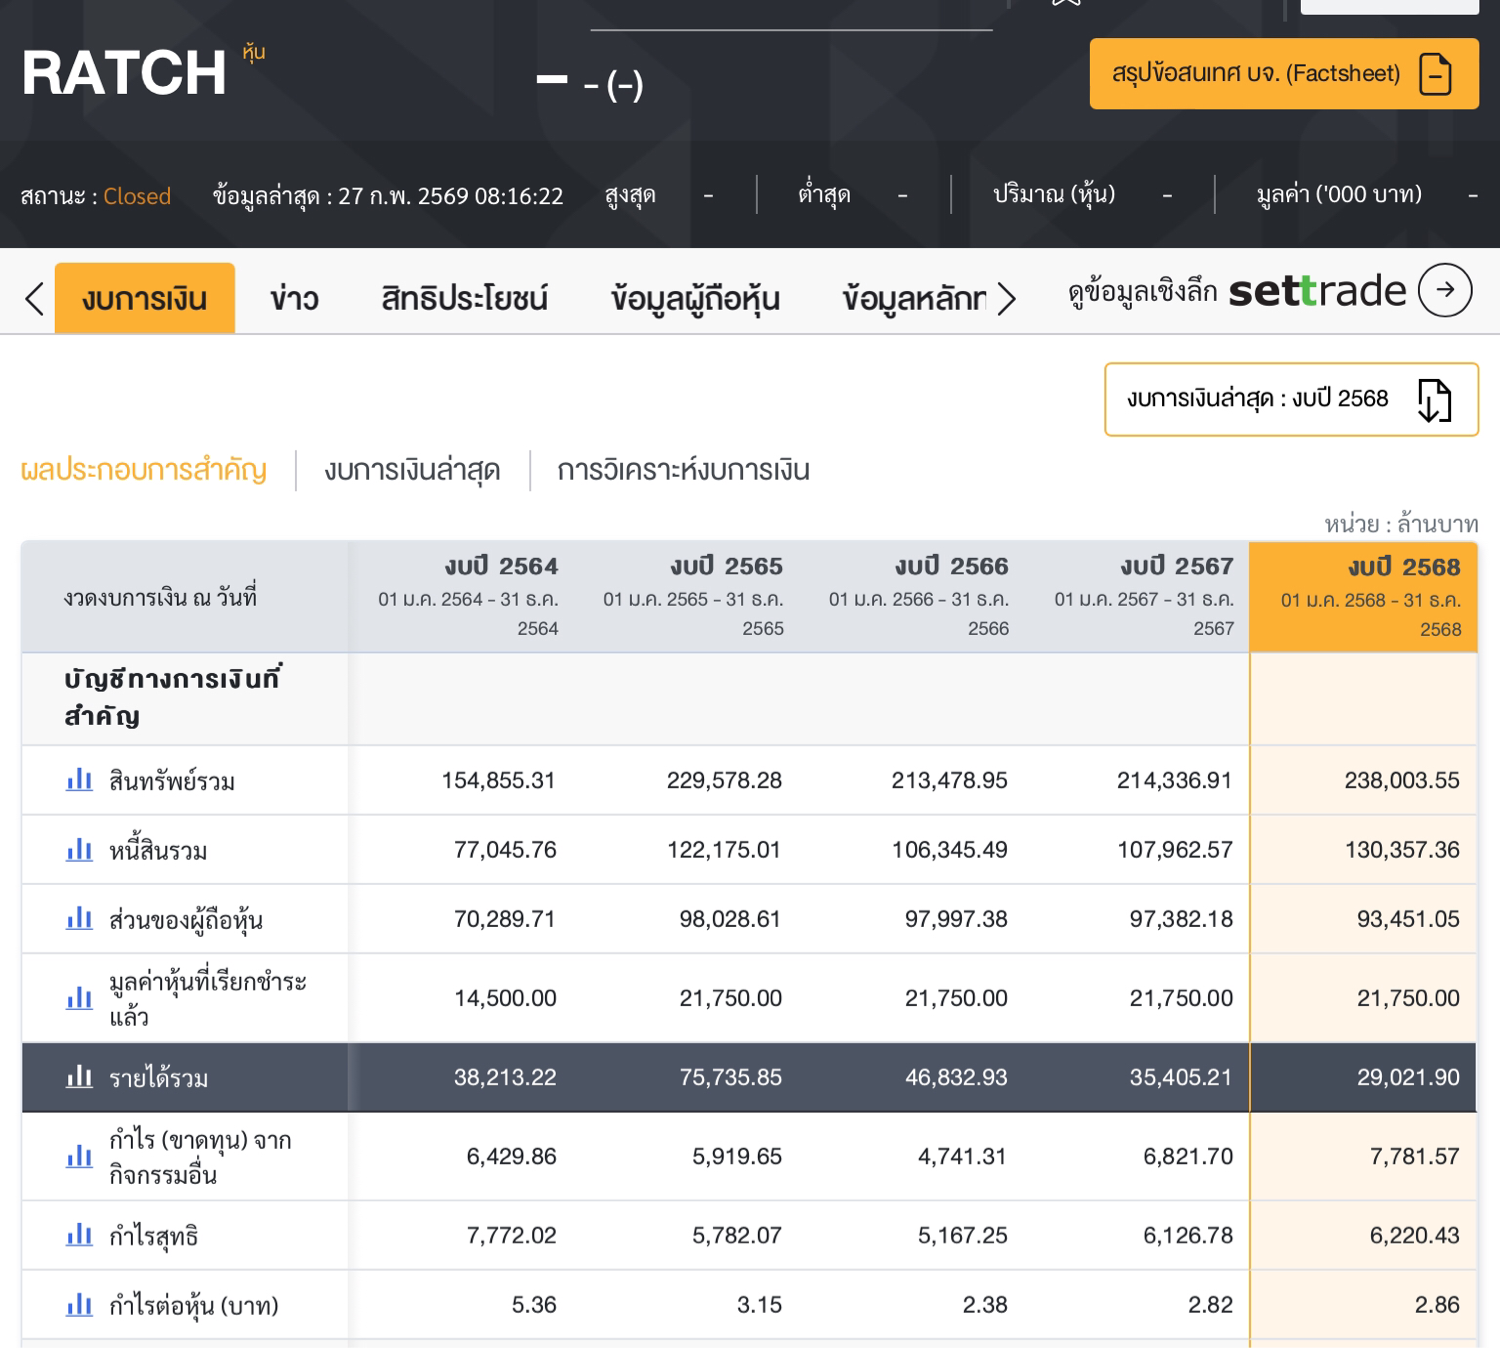Open chart icon for รายได้รวม row
This screenshot has height=1348, width=1500.
79,1077
